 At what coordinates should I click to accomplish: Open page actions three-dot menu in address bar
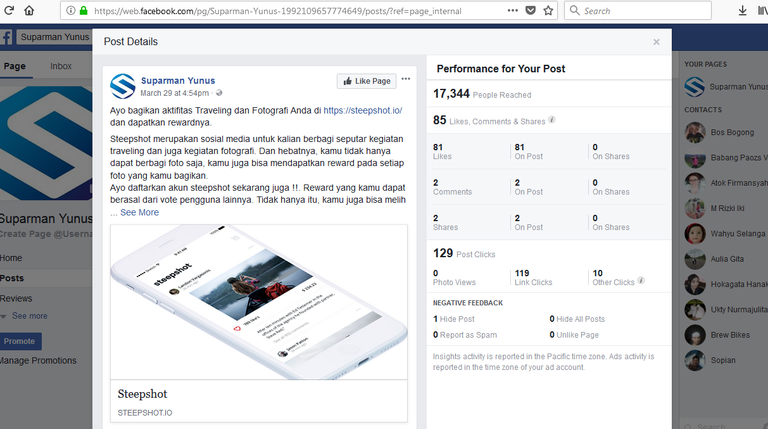(512, 10)
